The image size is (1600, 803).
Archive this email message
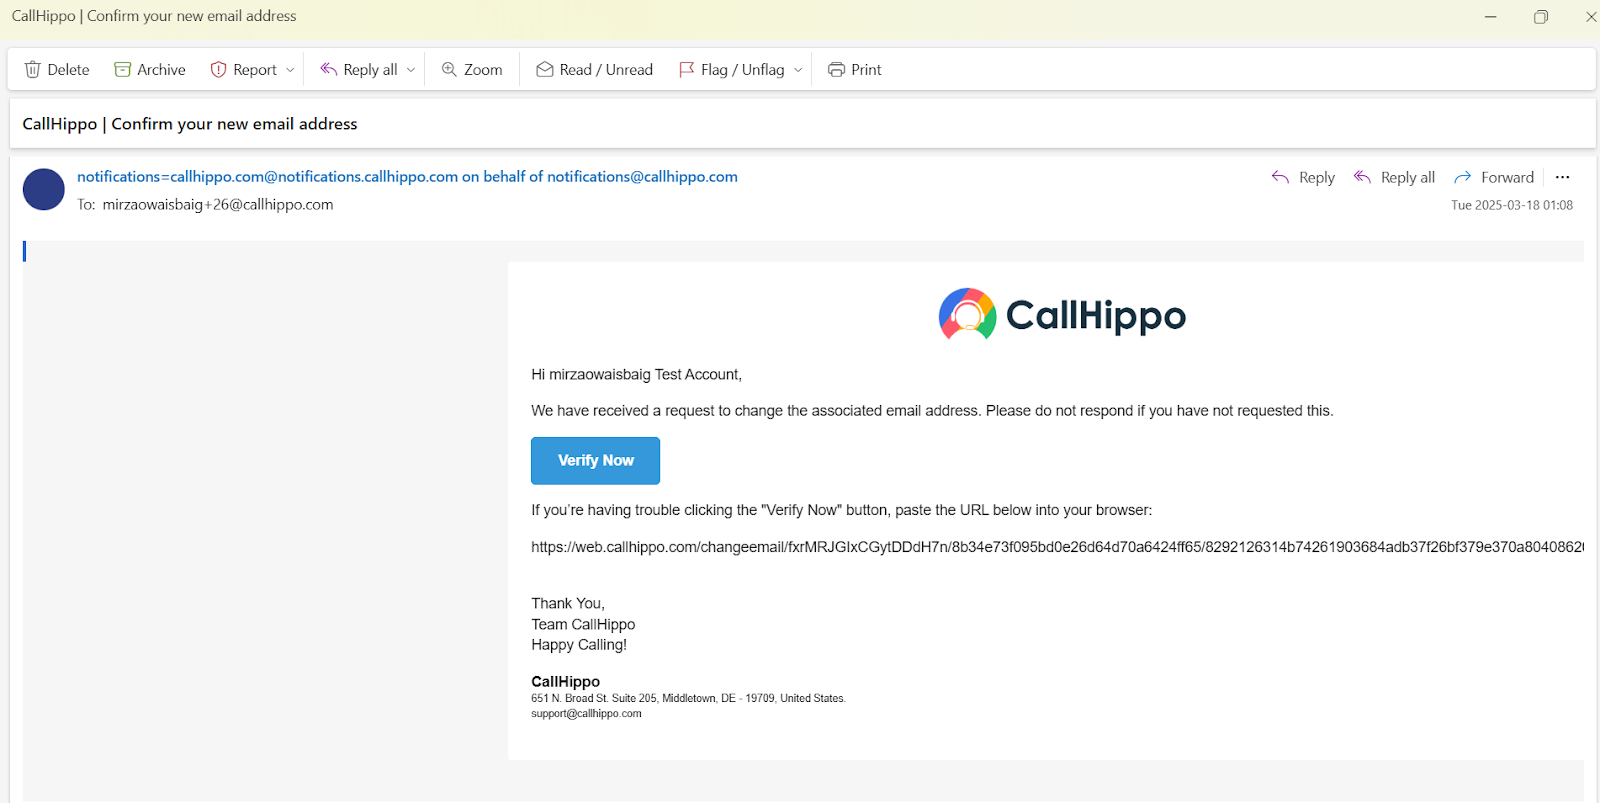[x=150, y=69]
